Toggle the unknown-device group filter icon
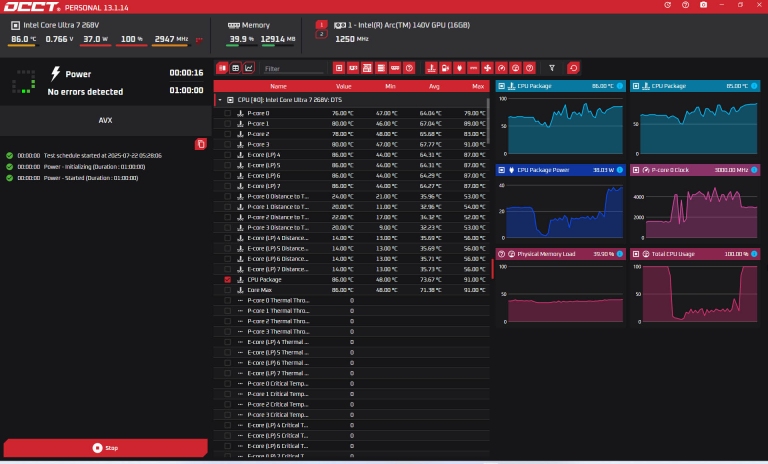 pos(409,68)
